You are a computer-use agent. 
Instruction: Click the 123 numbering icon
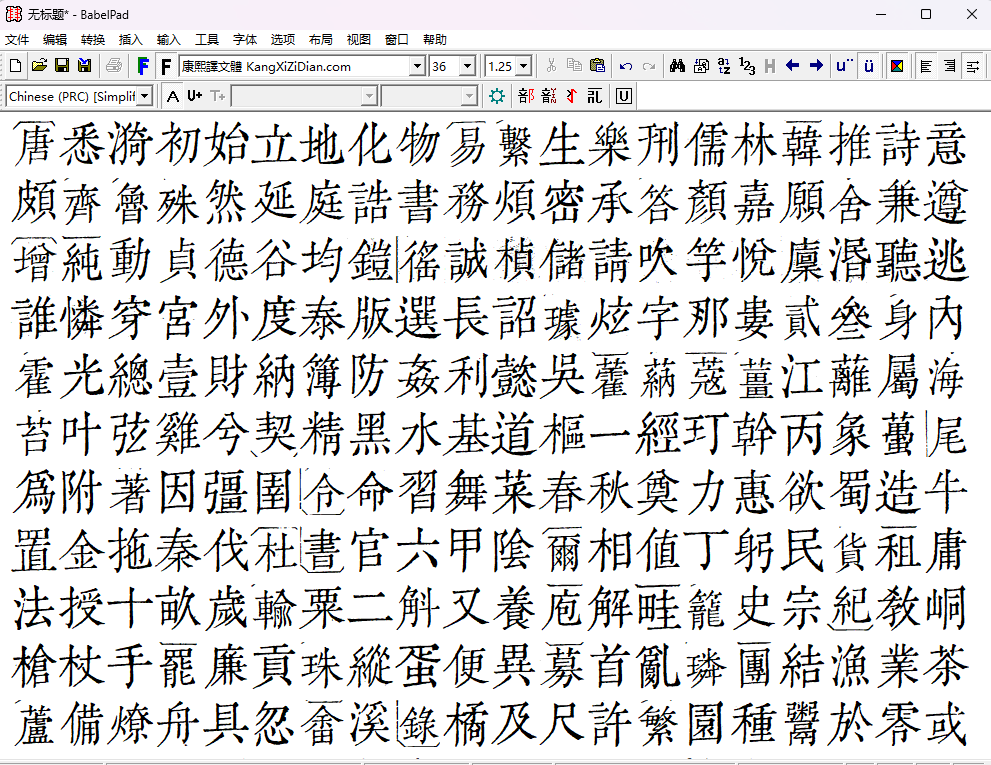747,66
